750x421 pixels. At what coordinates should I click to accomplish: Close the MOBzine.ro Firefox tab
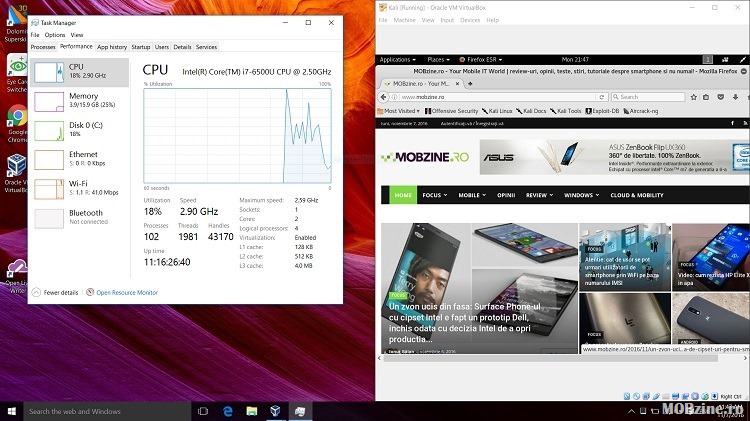coord(457,84)
